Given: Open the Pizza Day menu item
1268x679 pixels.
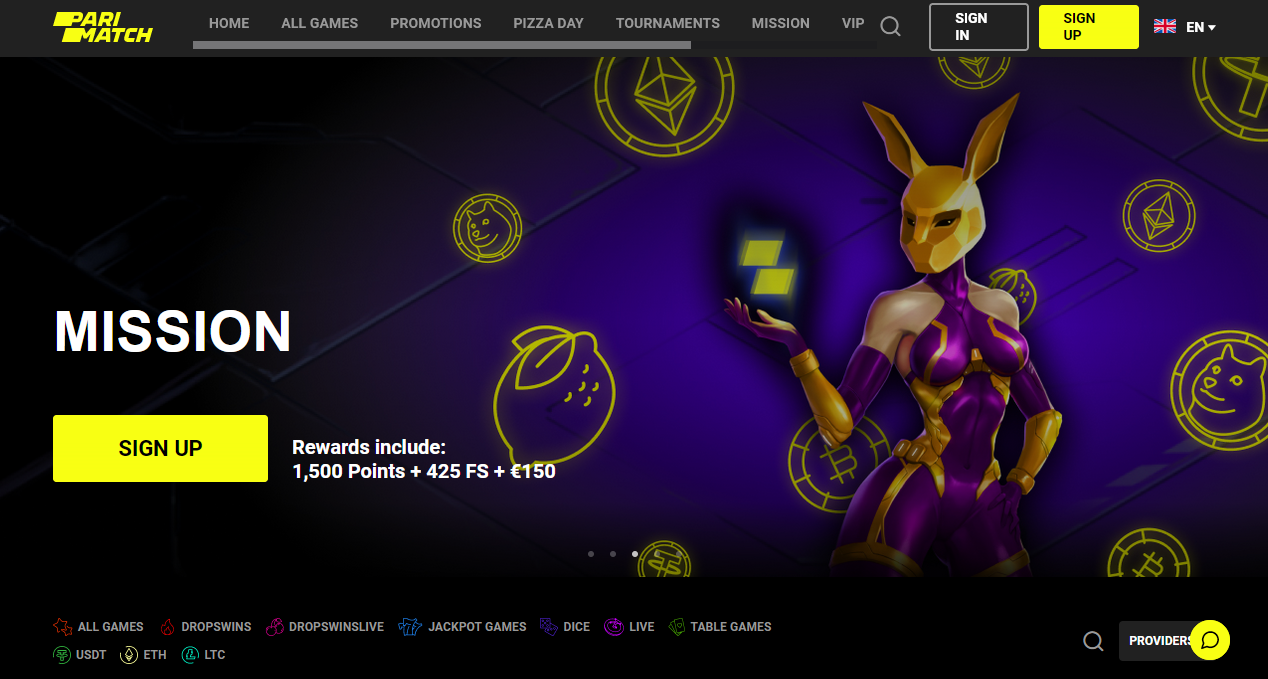Looking at the screenshot, I should click(548, 23).
